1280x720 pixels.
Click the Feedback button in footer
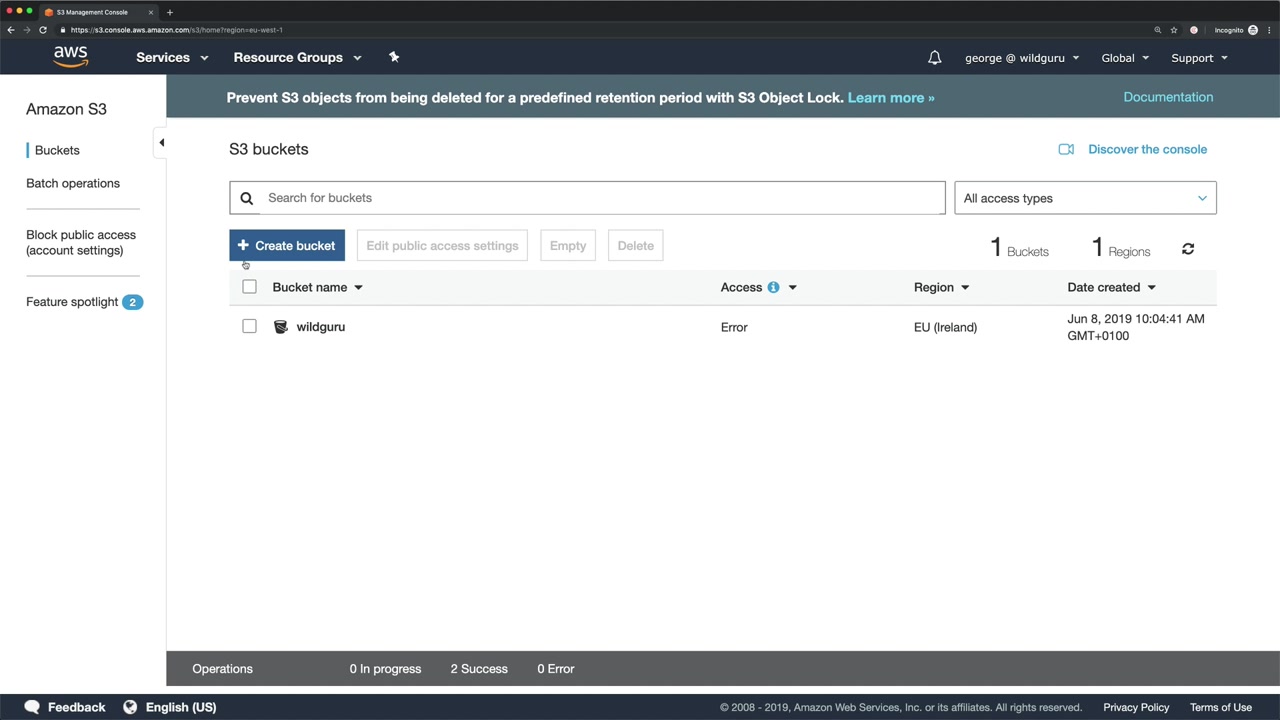pyautogui.click(x=65, y=707)
